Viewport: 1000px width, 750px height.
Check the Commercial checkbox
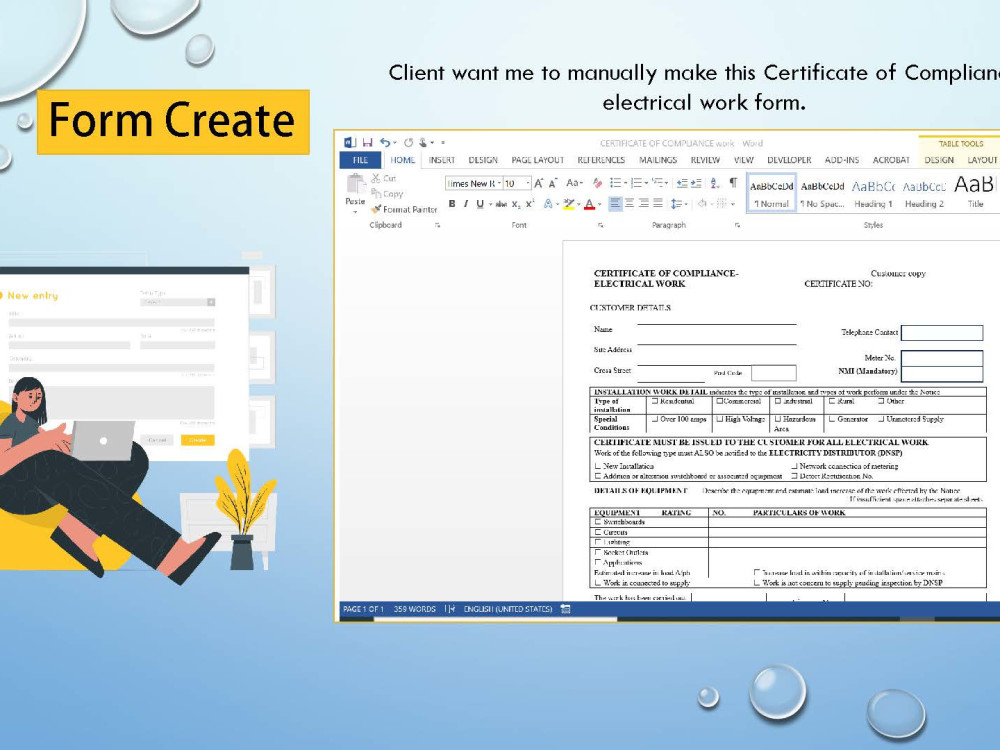pyautogui.click(x=719, y=401)
